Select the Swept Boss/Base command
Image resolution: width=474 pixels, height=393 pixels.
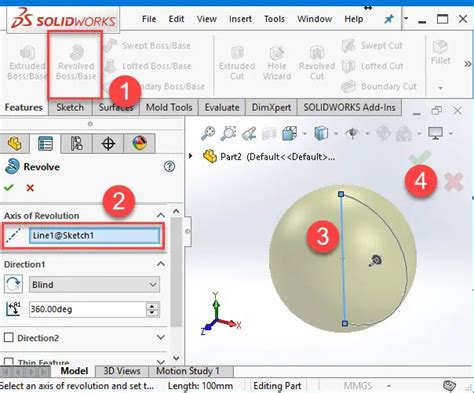tap(147, 46)
